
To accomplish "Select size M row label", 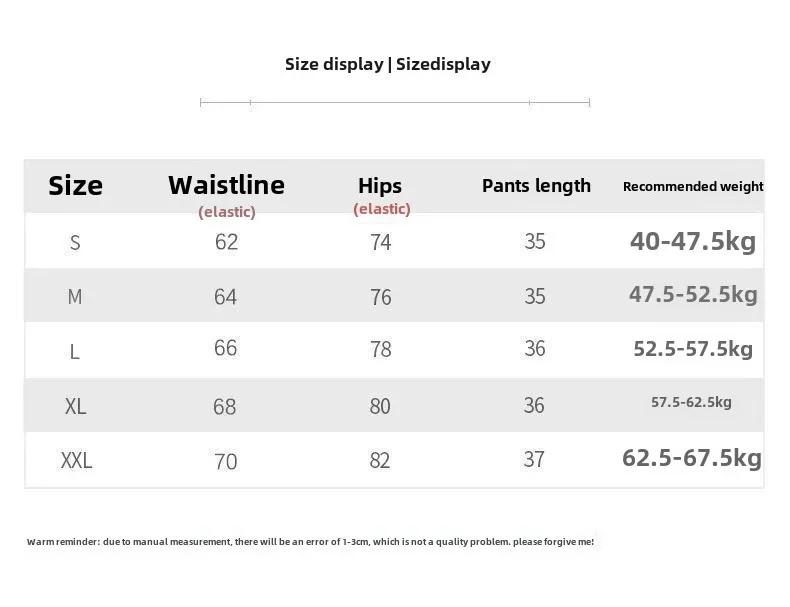I will tap(75, 297).
